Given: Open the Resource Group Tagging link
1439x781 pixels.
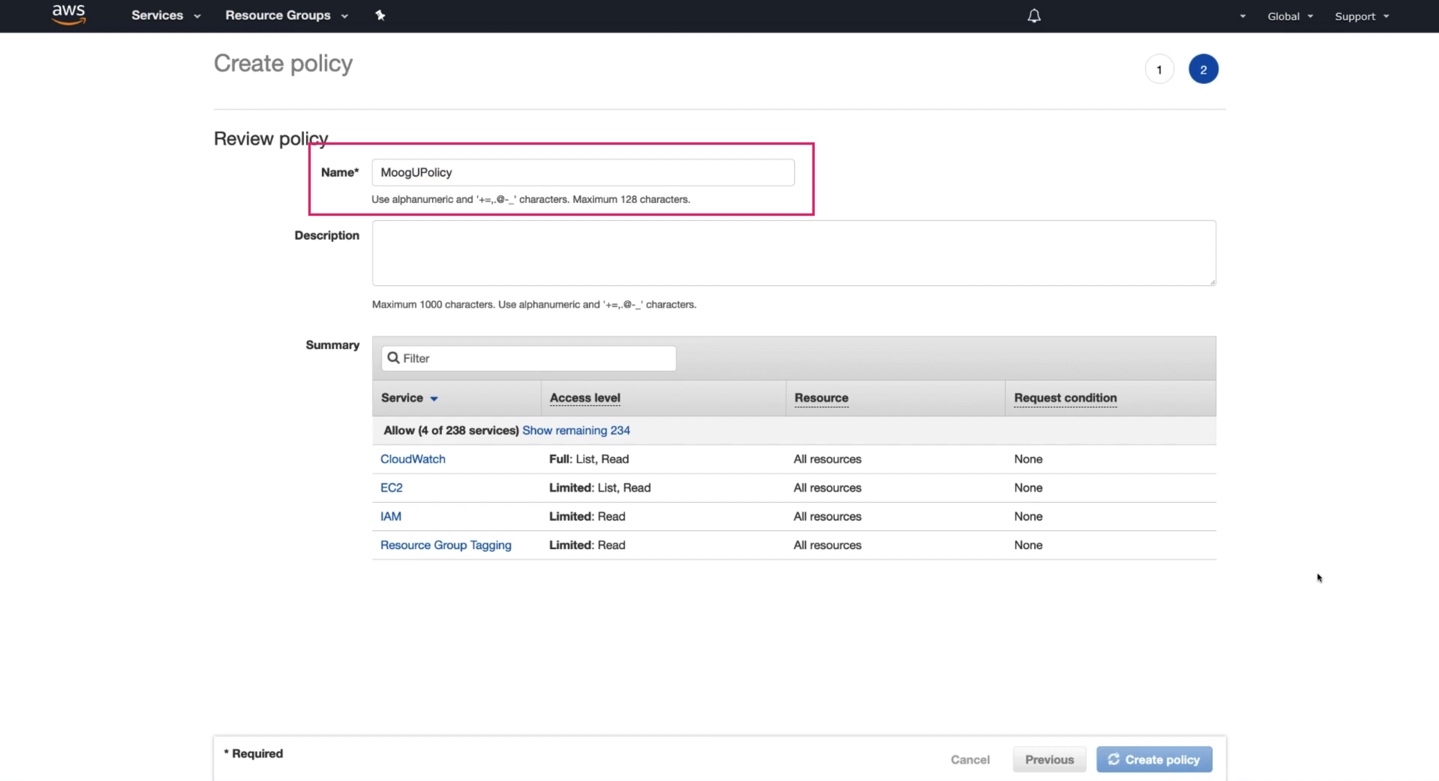Looking at the screenshot, I should coord(446,545).
